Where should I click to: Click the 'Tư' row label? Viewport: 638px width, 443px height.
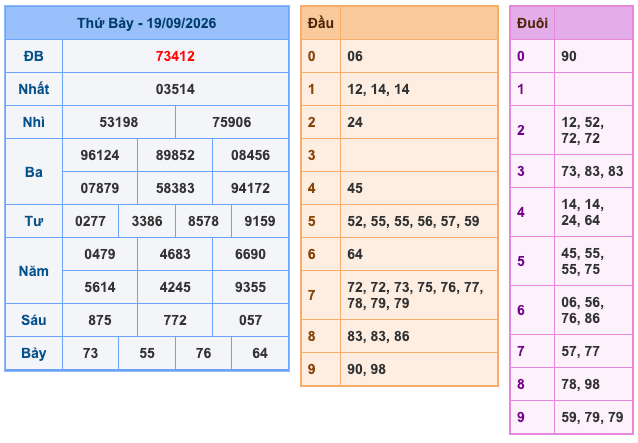[33, 221]
